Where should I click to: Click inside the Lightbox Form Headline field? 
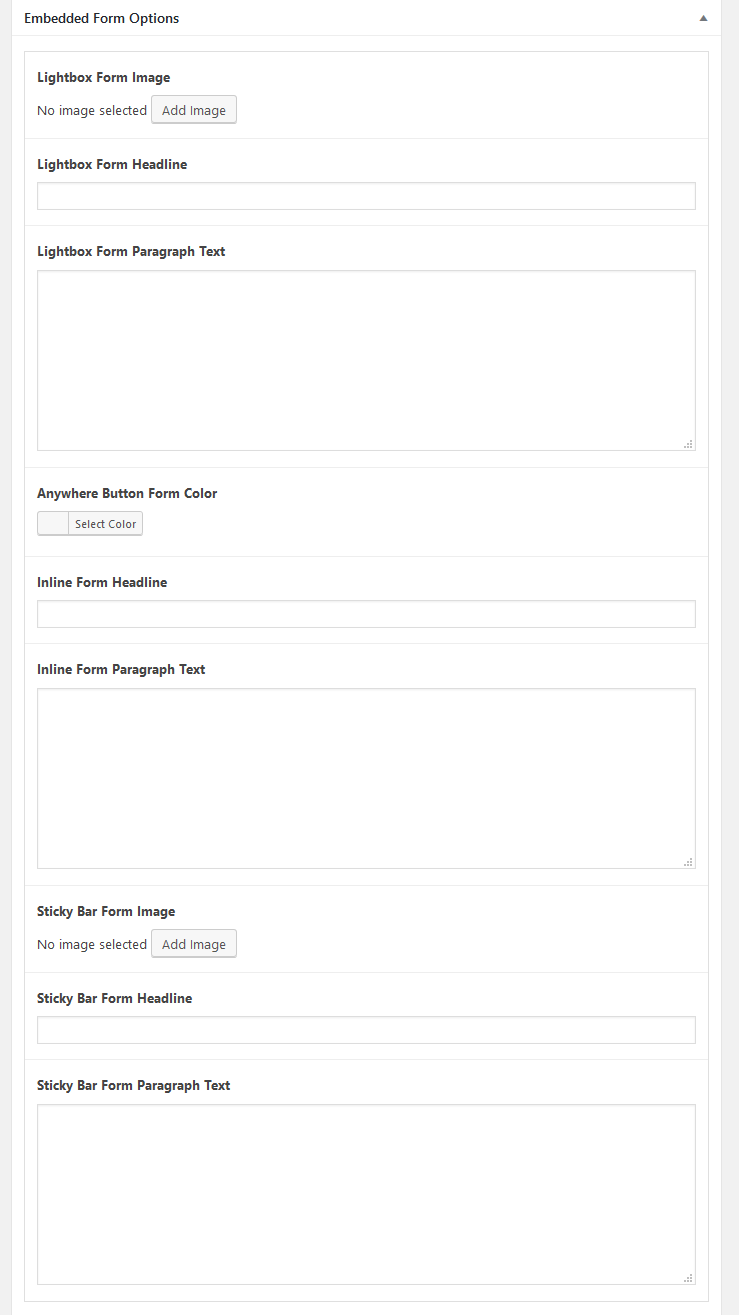[365, 195]
